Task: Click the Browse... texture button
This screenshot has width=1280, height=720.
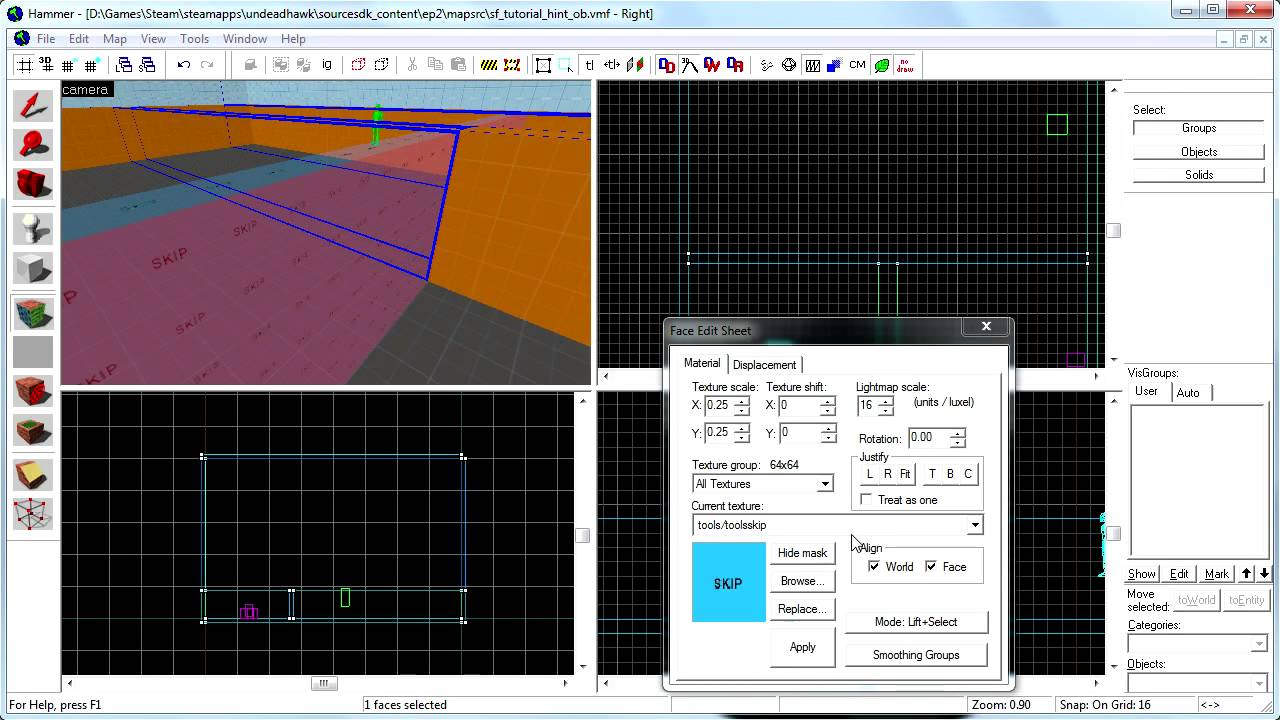Action: 802,581
